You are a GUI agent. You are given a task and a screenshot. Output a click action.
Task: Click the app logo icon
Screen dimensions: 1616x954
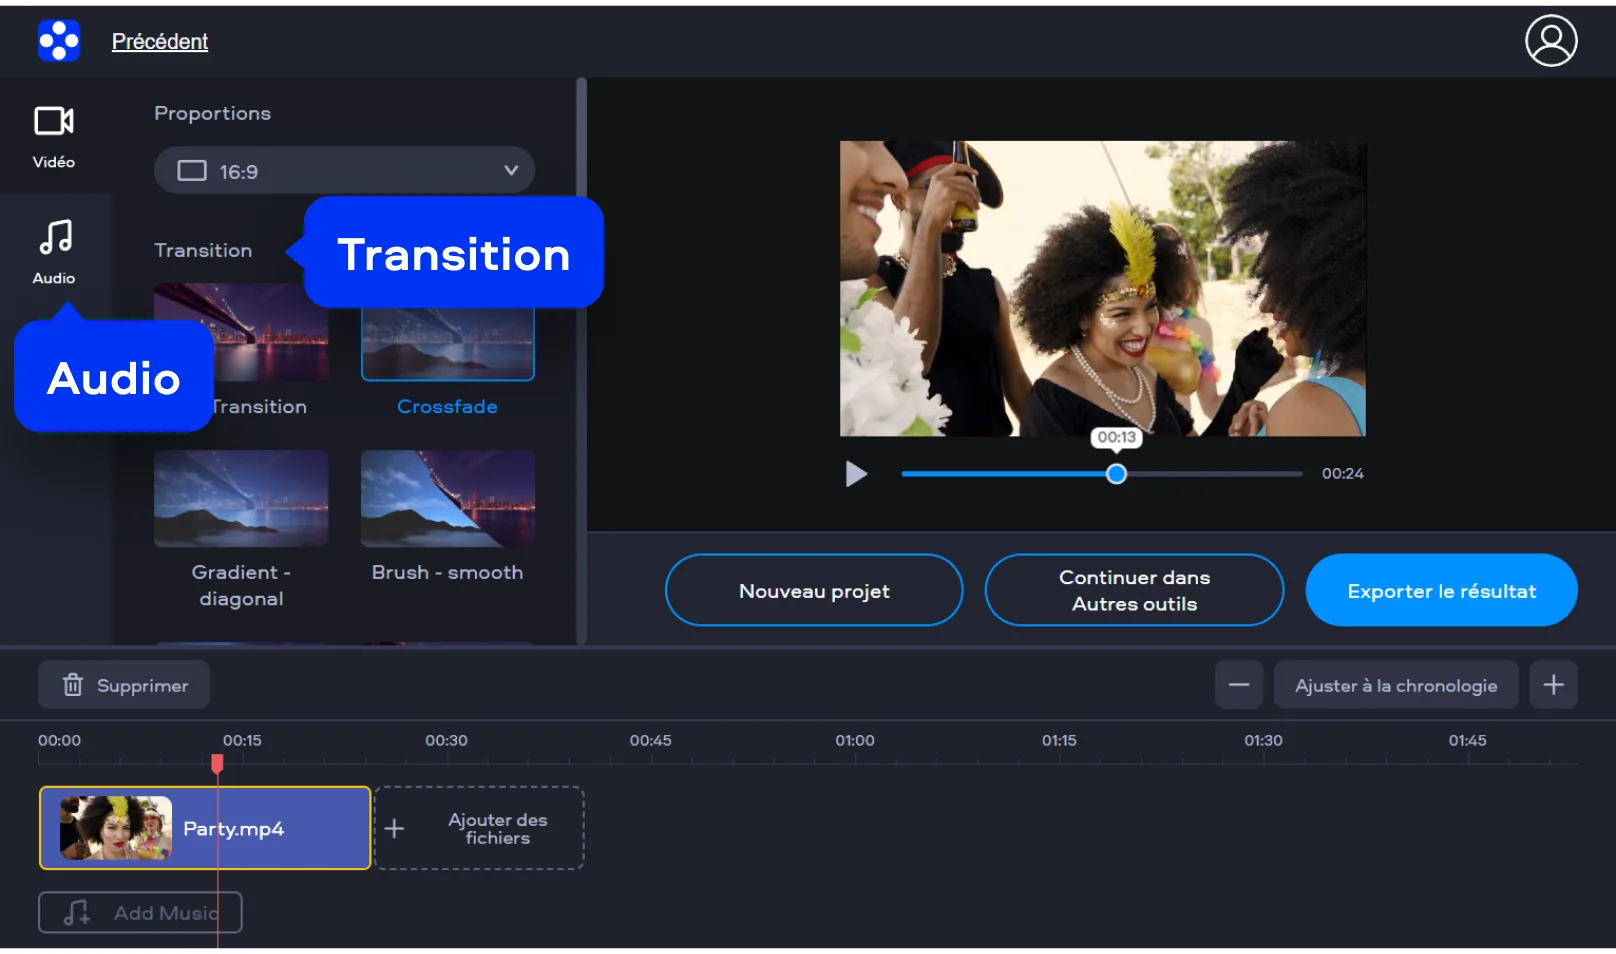pos(59,41)
